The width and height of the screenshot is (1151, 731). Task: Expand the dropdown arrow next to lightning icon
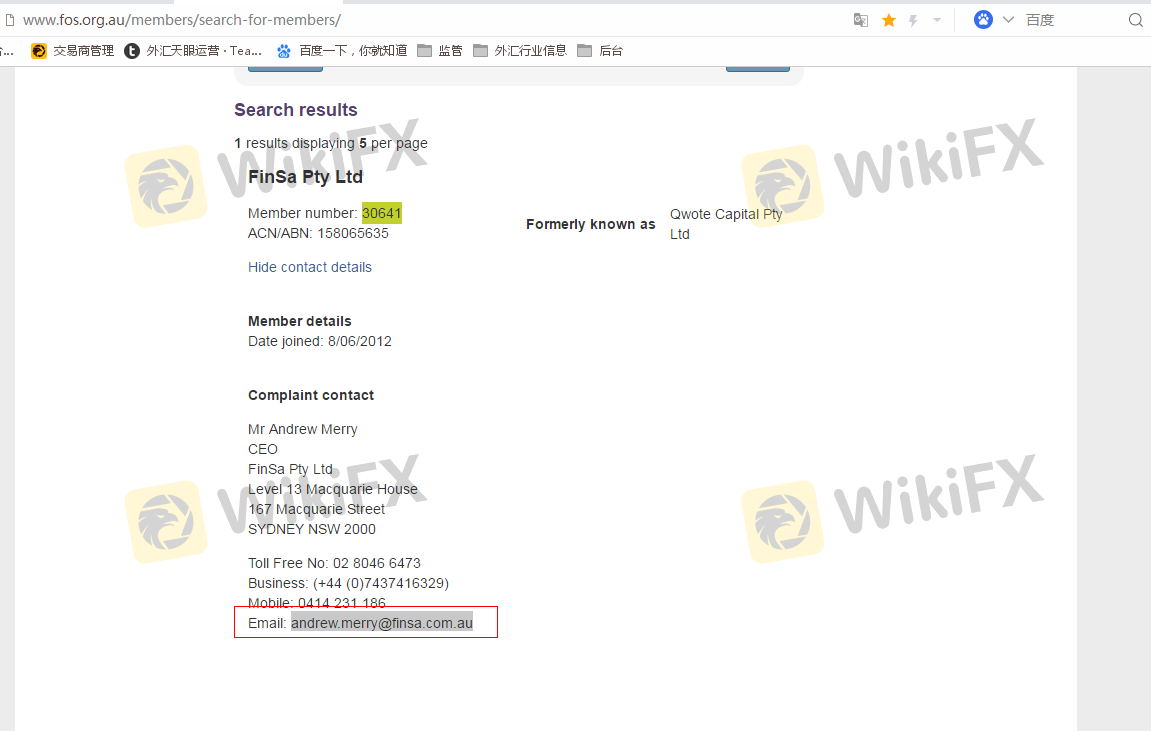[x=937, y=20]
